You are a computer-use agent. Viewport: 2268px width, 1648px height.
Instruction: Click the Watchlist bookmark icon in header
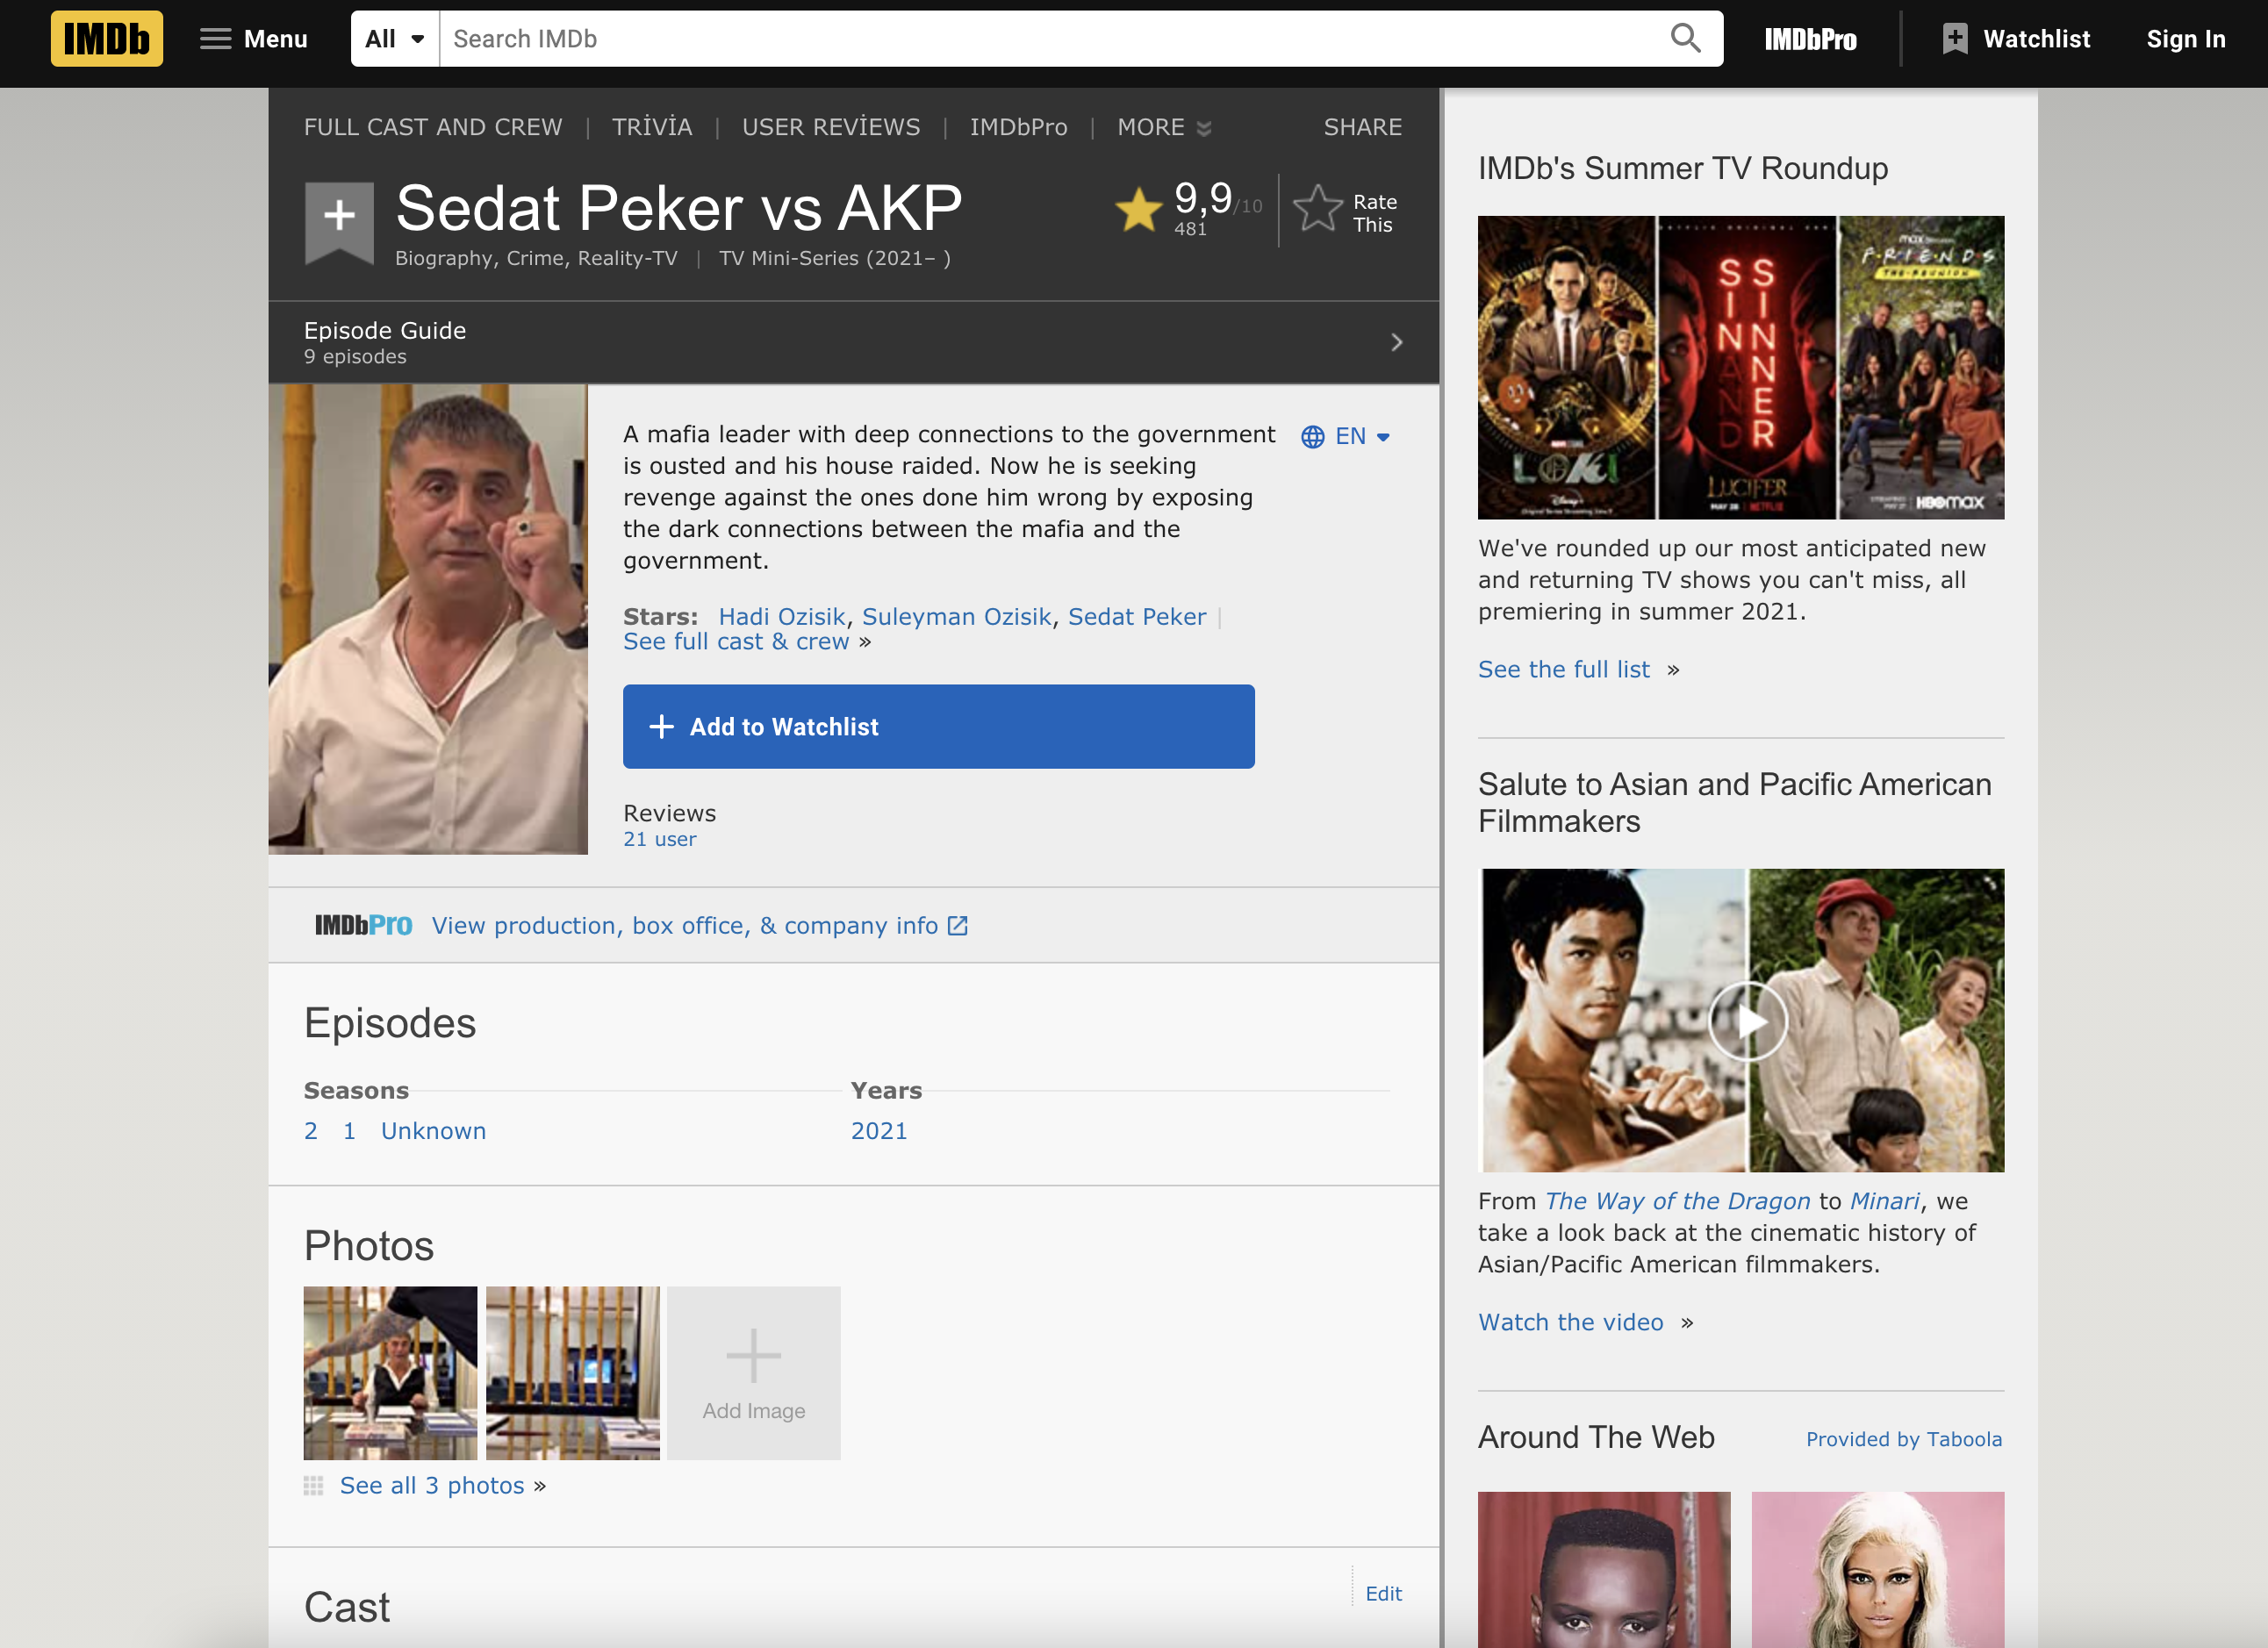point(1954,39)
